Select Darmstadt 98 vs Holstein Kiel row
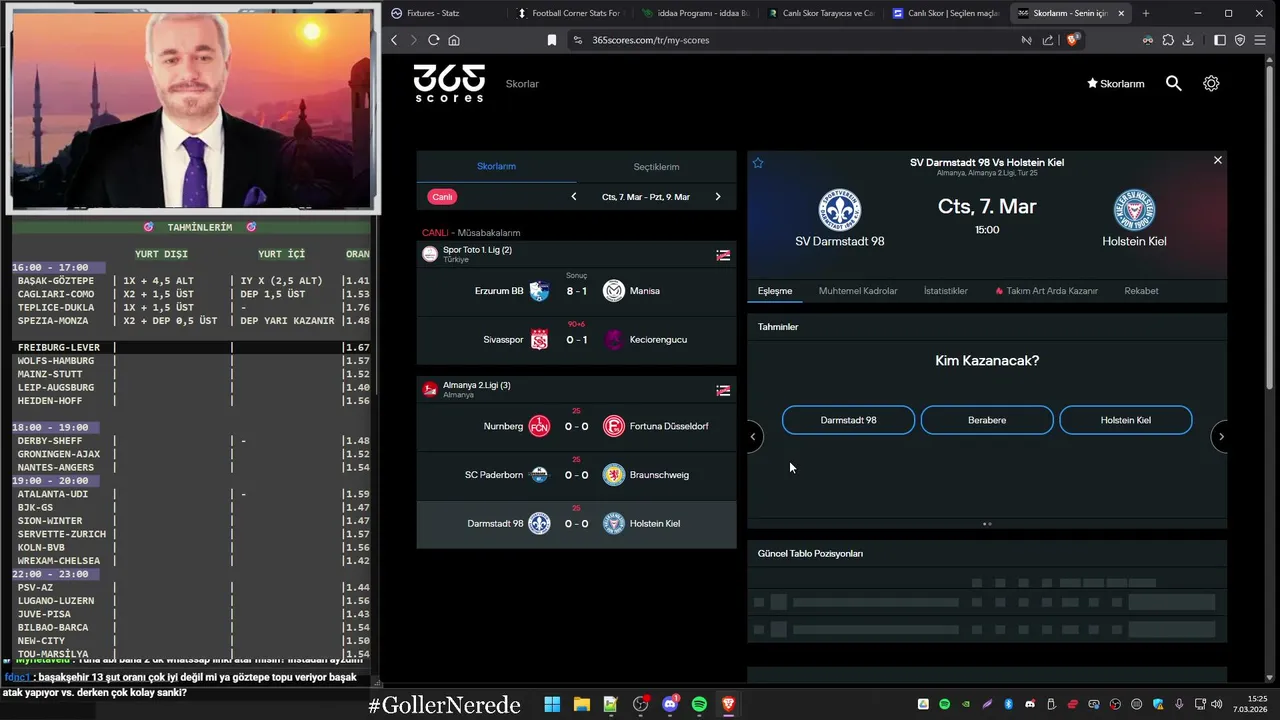 pos(576,524)
